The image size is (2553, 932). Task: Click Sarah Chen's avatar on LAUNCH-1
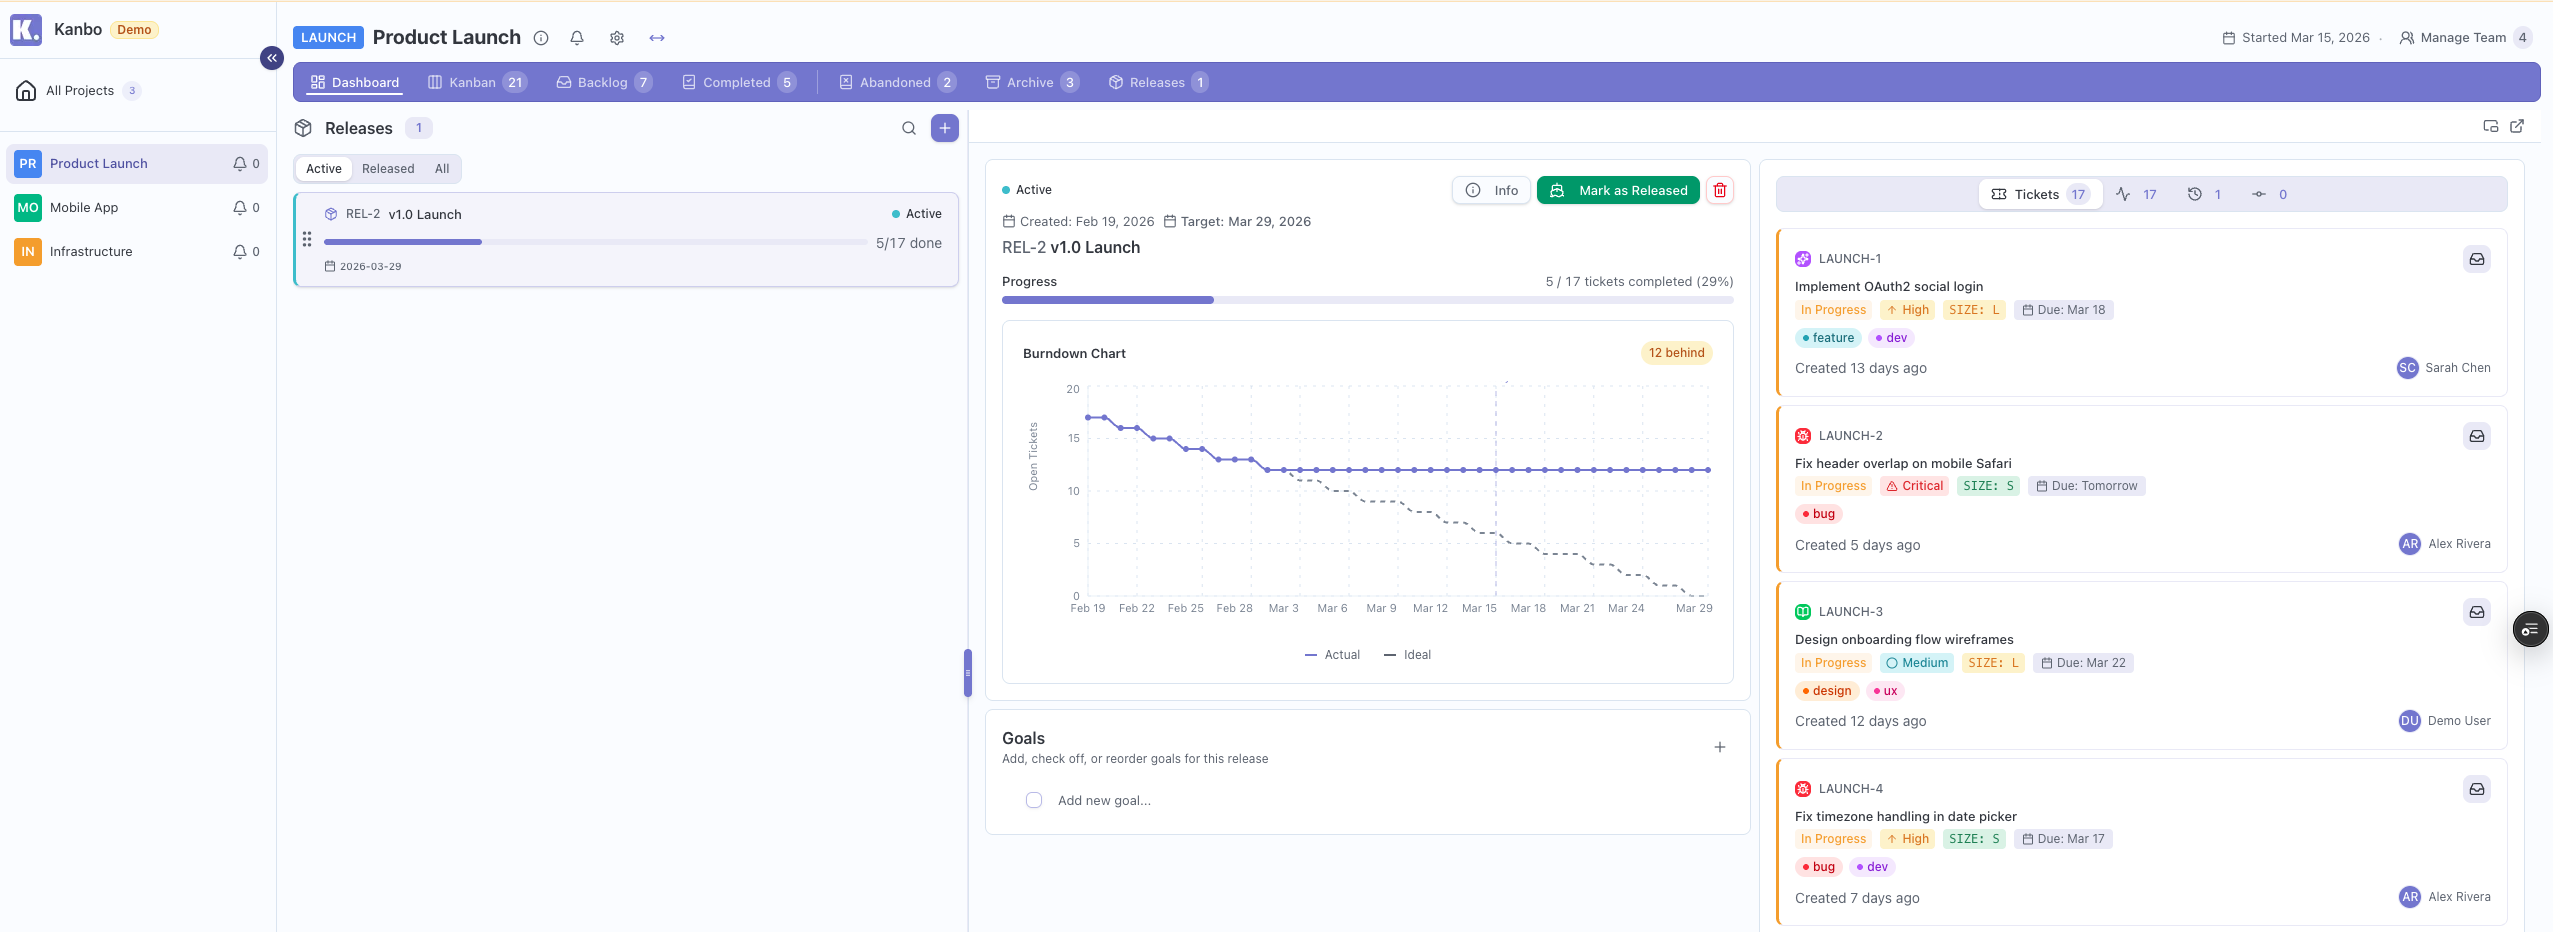point(2406,367)
